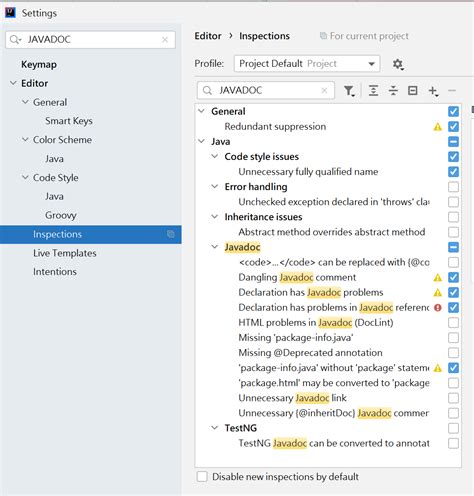Select Unnecessary Javadoc link inspection
The height and width of the screenshot is (496, 474).
coord(292,398)
